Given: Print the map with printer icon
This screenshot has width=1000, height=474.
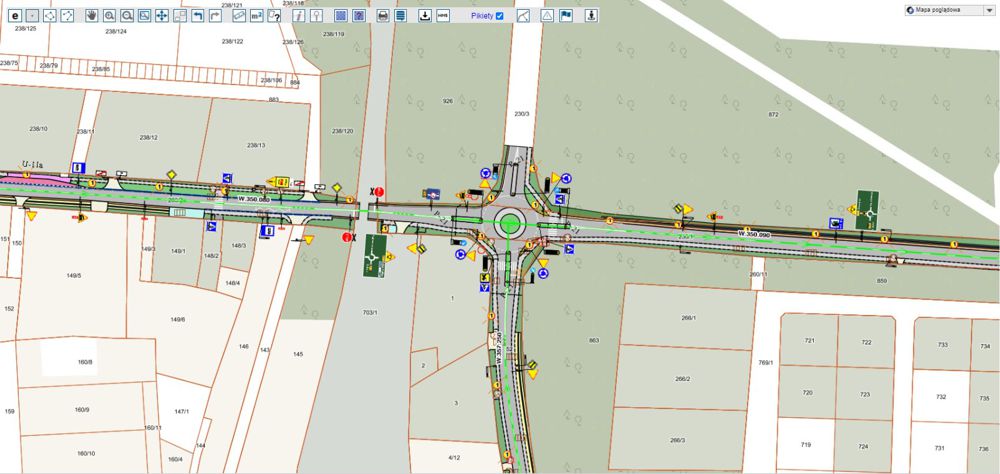Looking at the screenshot, I should click(383, 16).
